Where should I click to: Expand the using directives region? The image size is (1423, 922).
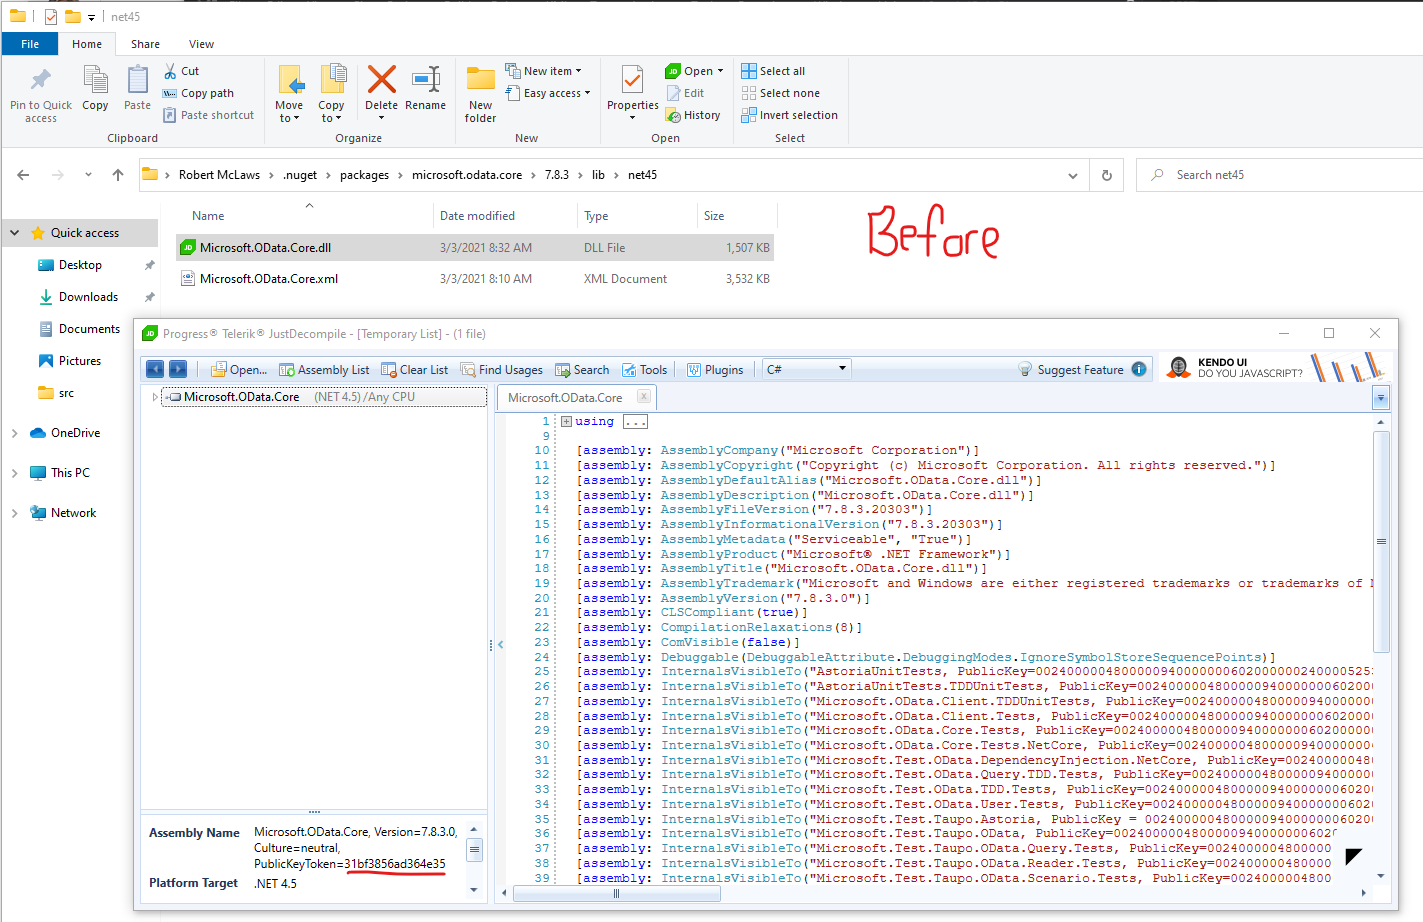(x=566, y=422)
